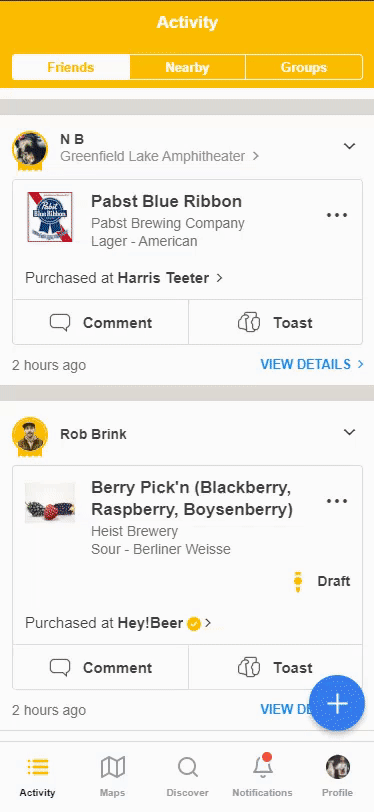Tap the blue plus check-in button
374x812 pixels.
337,703
